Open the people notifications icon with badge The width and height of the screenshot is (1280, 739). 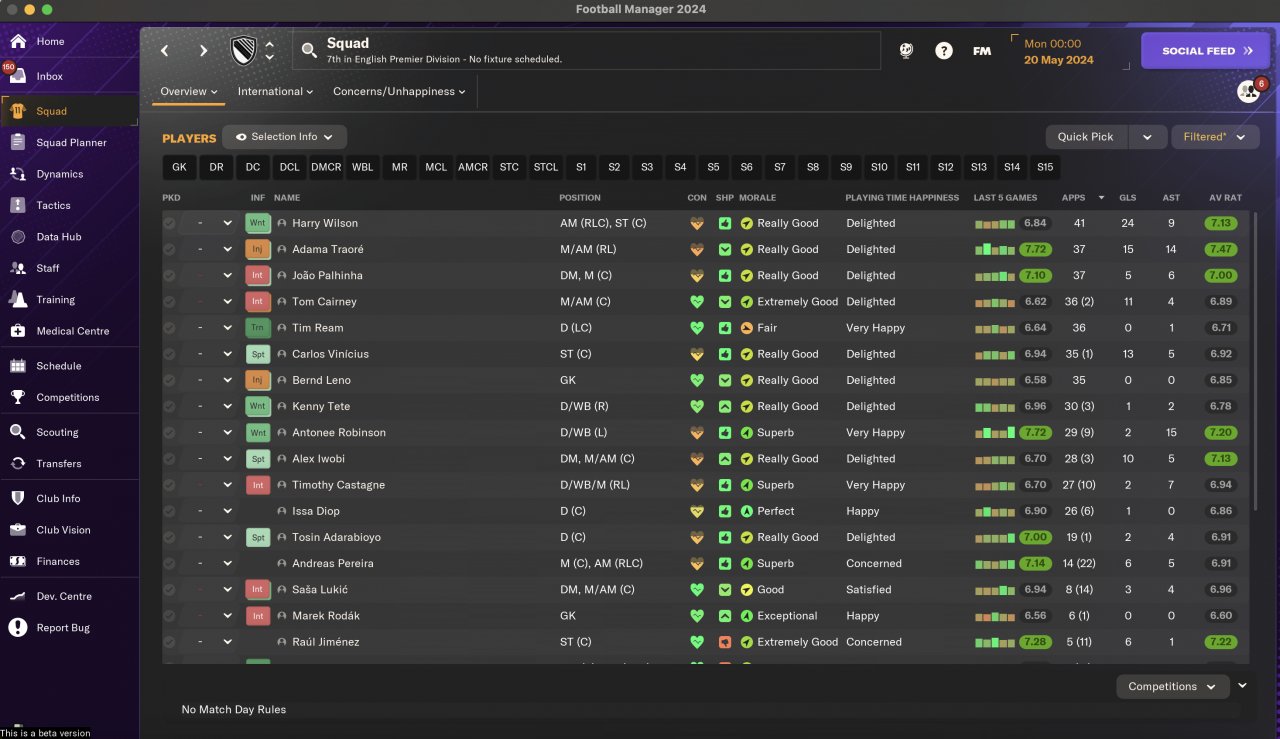pyautogui.click(x=1249, y=91)
